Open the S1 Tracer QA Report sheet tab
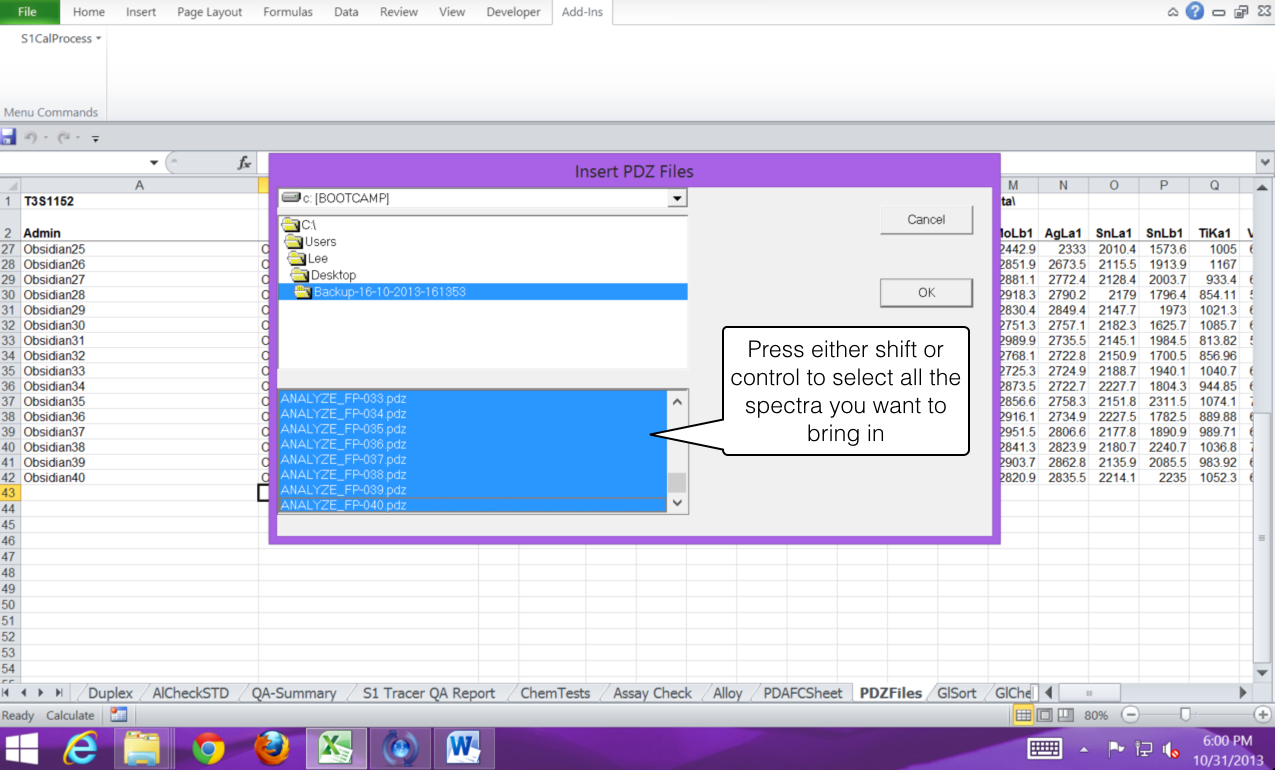The height and width of the screenshot is (770, 1280). tap(429, 693)
